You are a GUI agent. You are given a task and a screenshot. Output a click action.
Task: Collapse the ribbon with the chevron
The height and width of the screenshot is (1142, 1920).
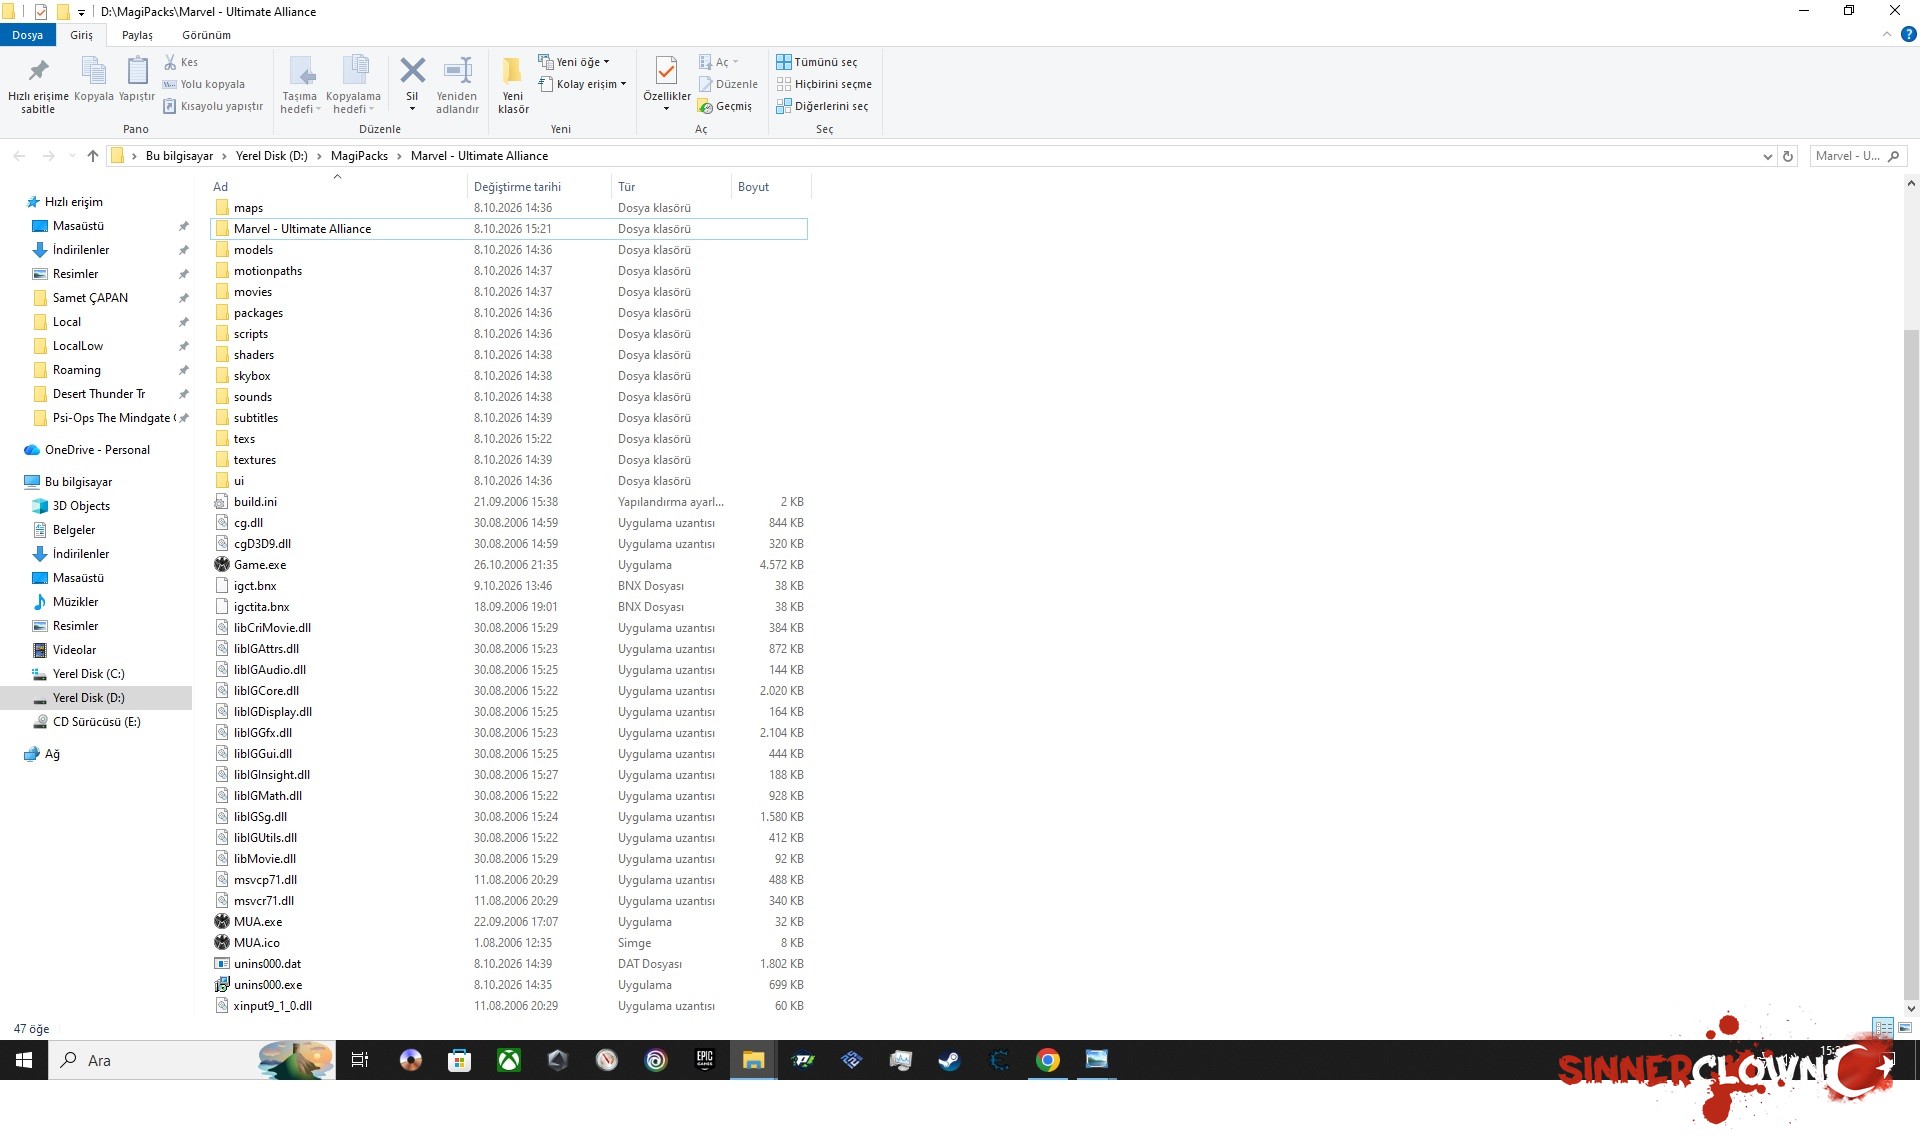(x=1887, y=34)
